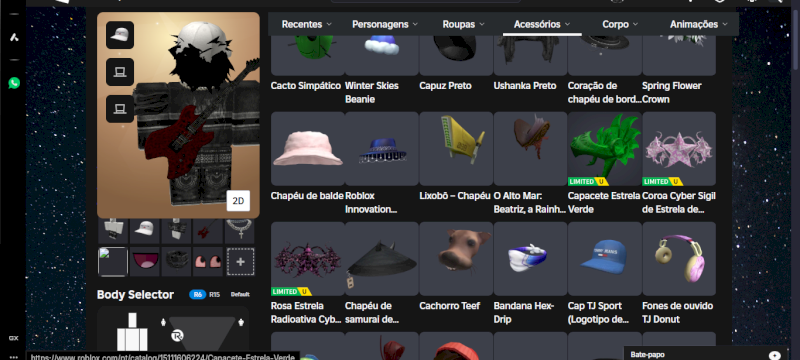Switch body type to R15
The width and height of the screenshot is (800, 360).
pyautogui.click(x=215, y=295)
